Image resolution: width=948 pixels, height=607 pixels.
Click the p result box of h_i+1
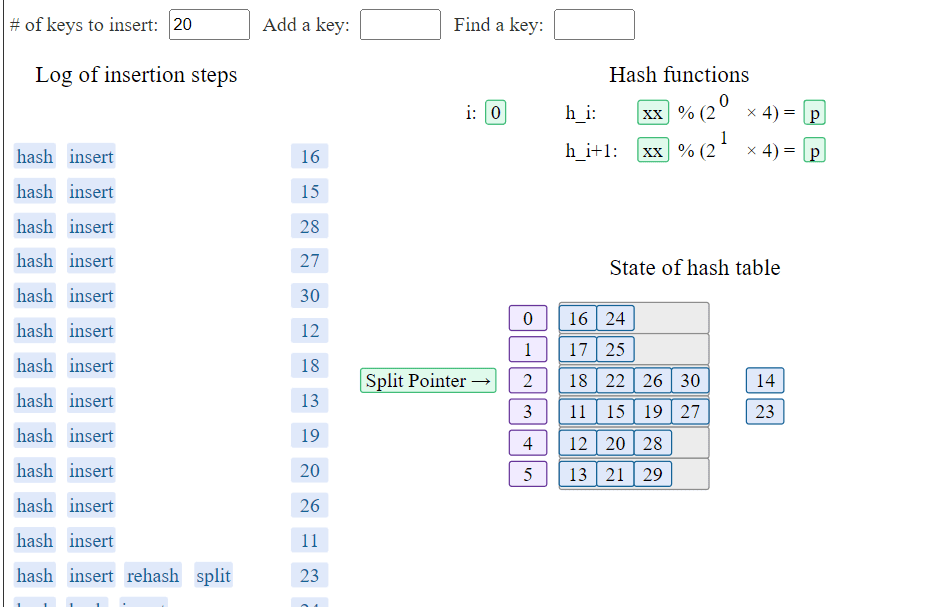(814, 151)
